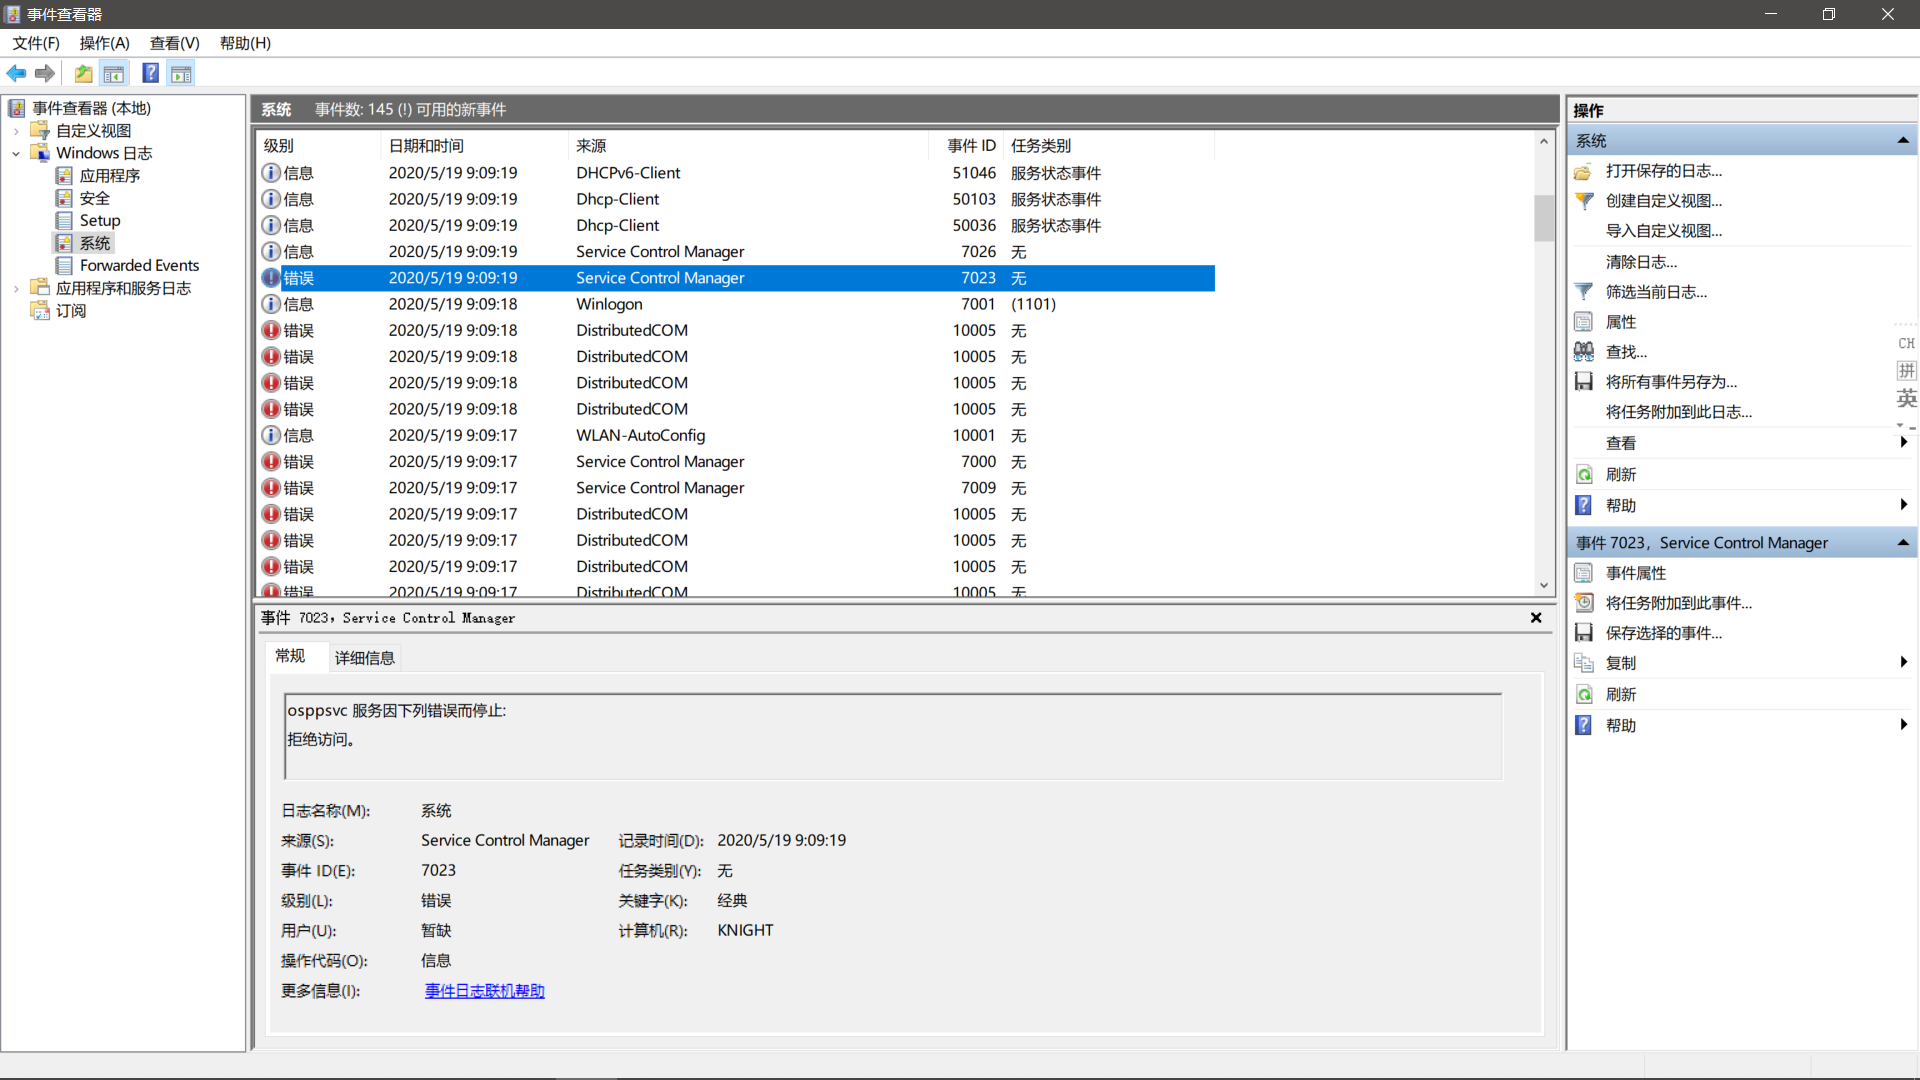1920x1080 pixels.
Task: Select 创建自定义视图 funnel icon
Action: (x=1585, y=201)
